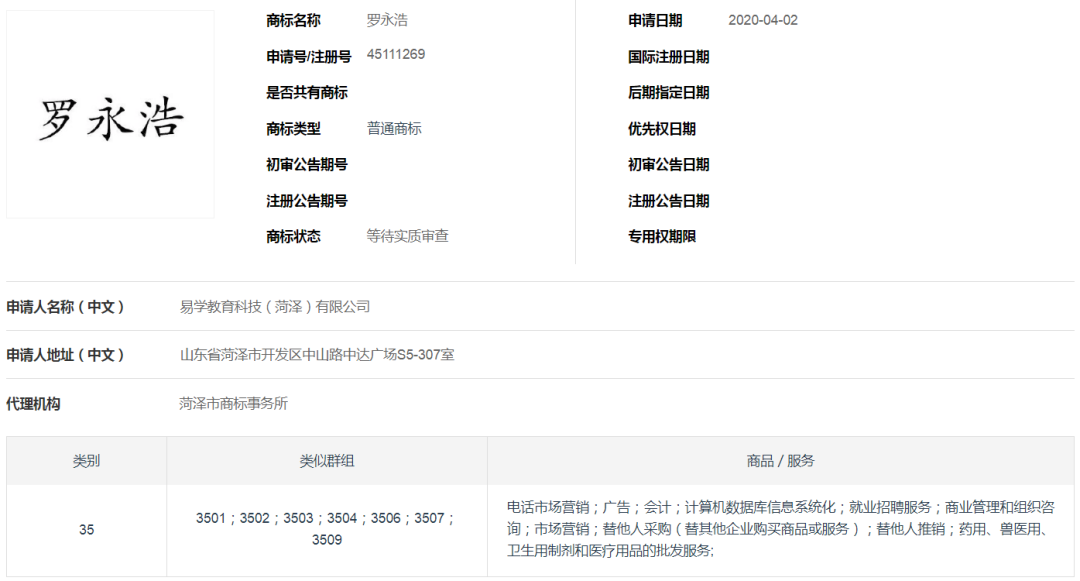Click the 优先权日期 label

point(661,129)
